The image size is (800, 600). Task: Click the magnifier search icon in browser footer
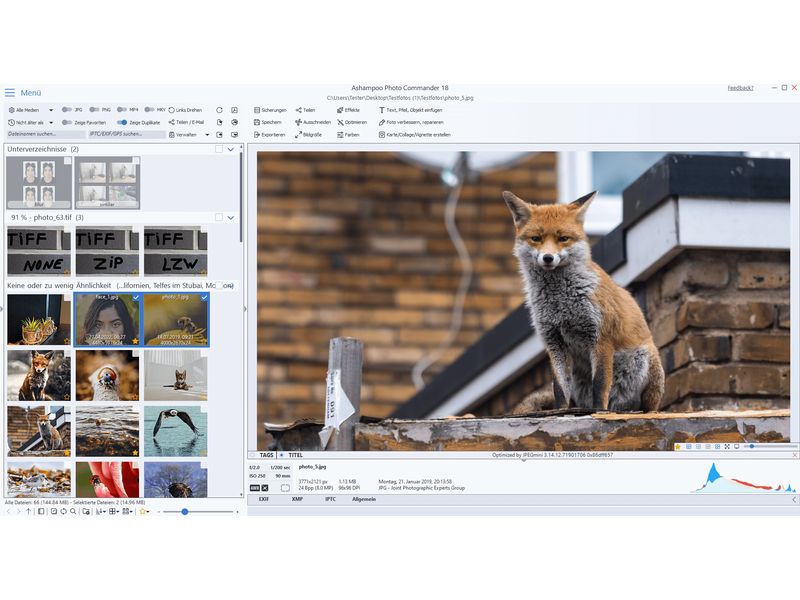[x=73, y=511]
